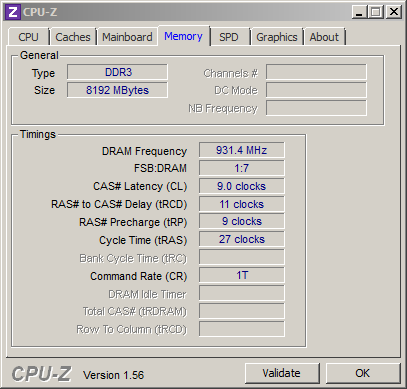Maximize the CPU-Z window
Screen dimensions: 407x389
[376, 12]
